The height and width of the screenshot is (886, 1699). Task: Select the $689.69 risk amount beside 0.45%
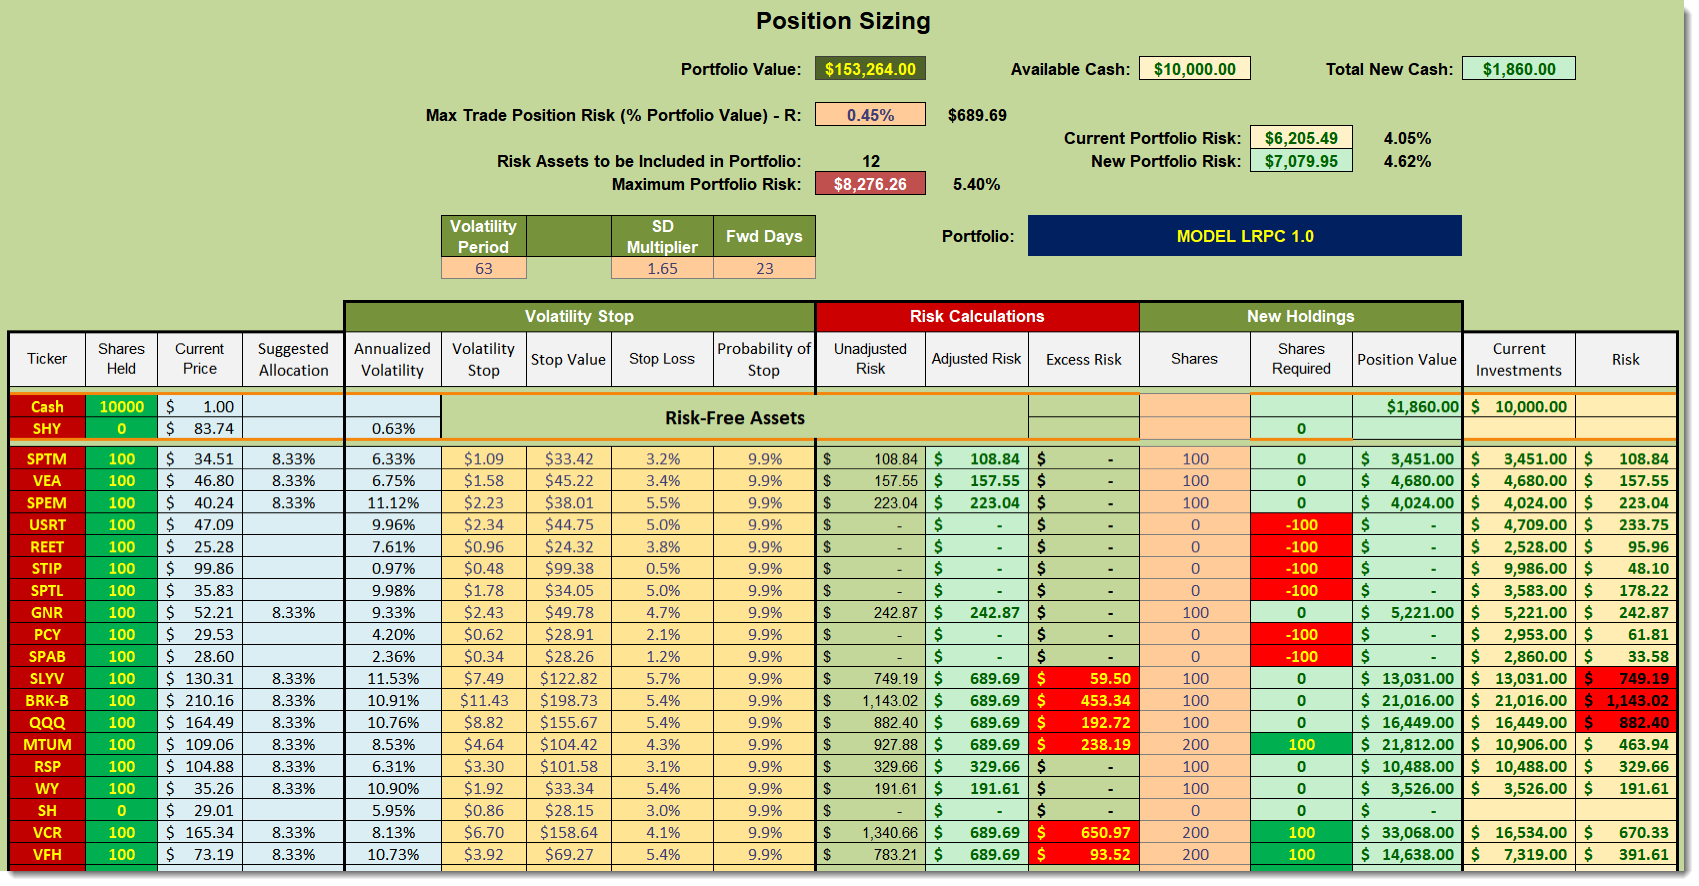tap(977, 115)
